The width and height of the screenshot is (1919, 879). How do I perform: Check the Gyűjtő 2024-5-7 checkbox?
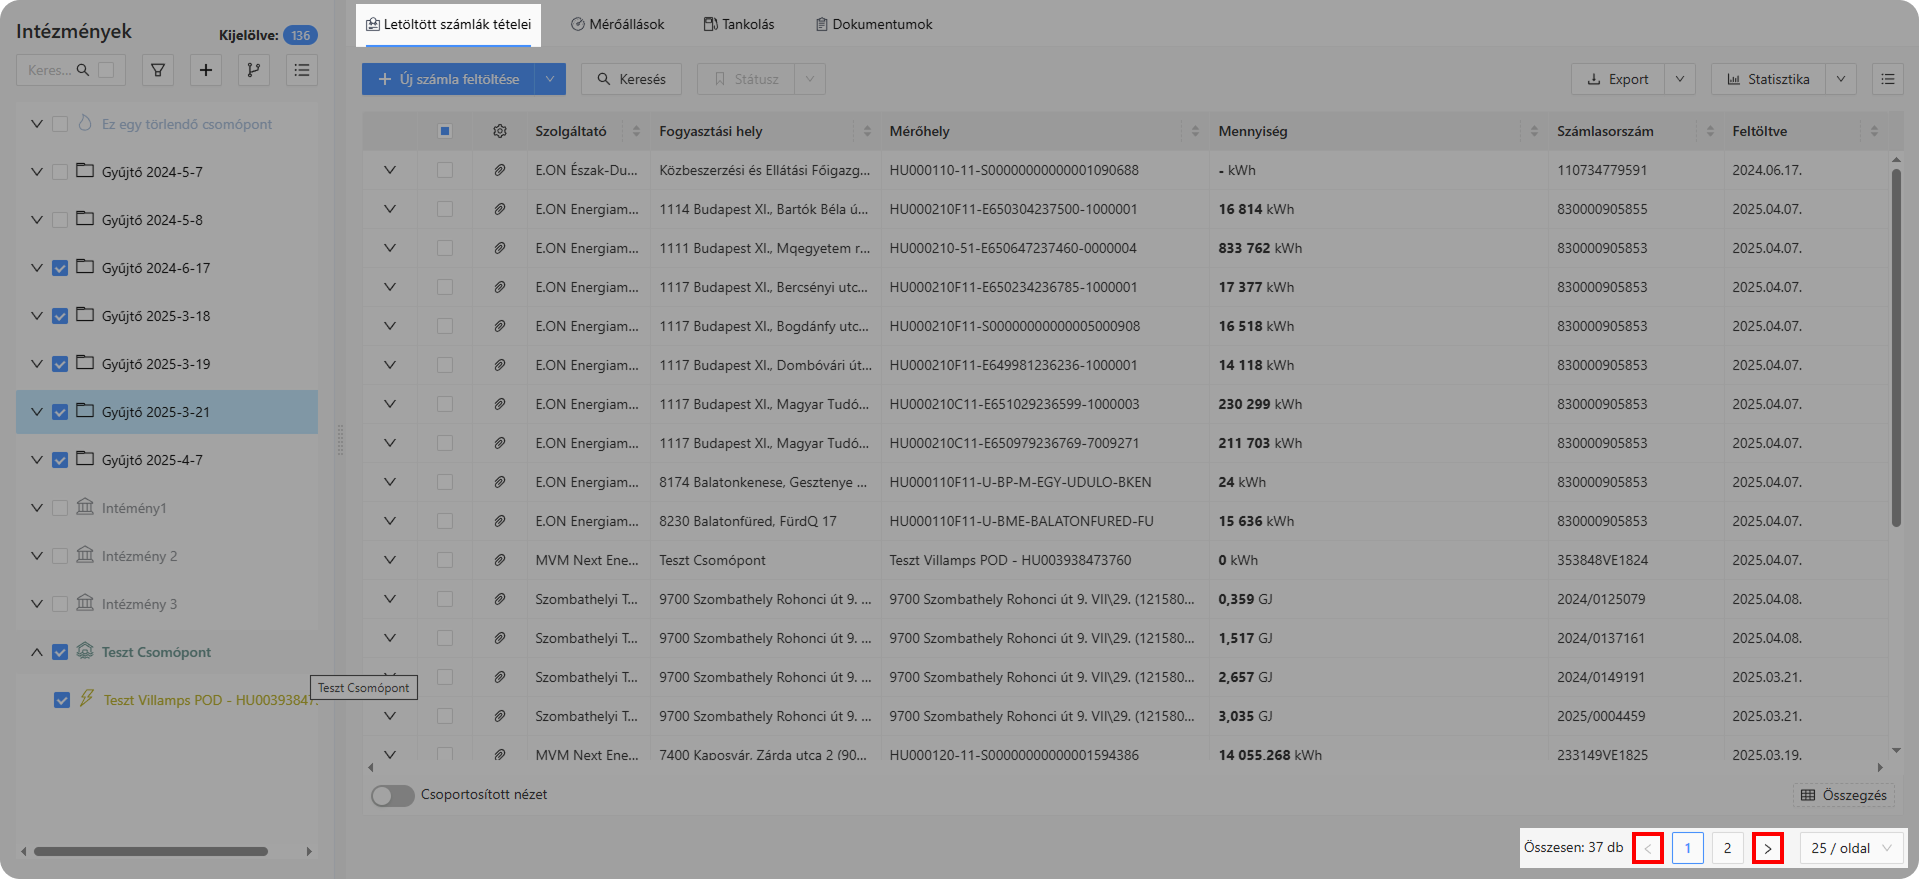(60, 172)
